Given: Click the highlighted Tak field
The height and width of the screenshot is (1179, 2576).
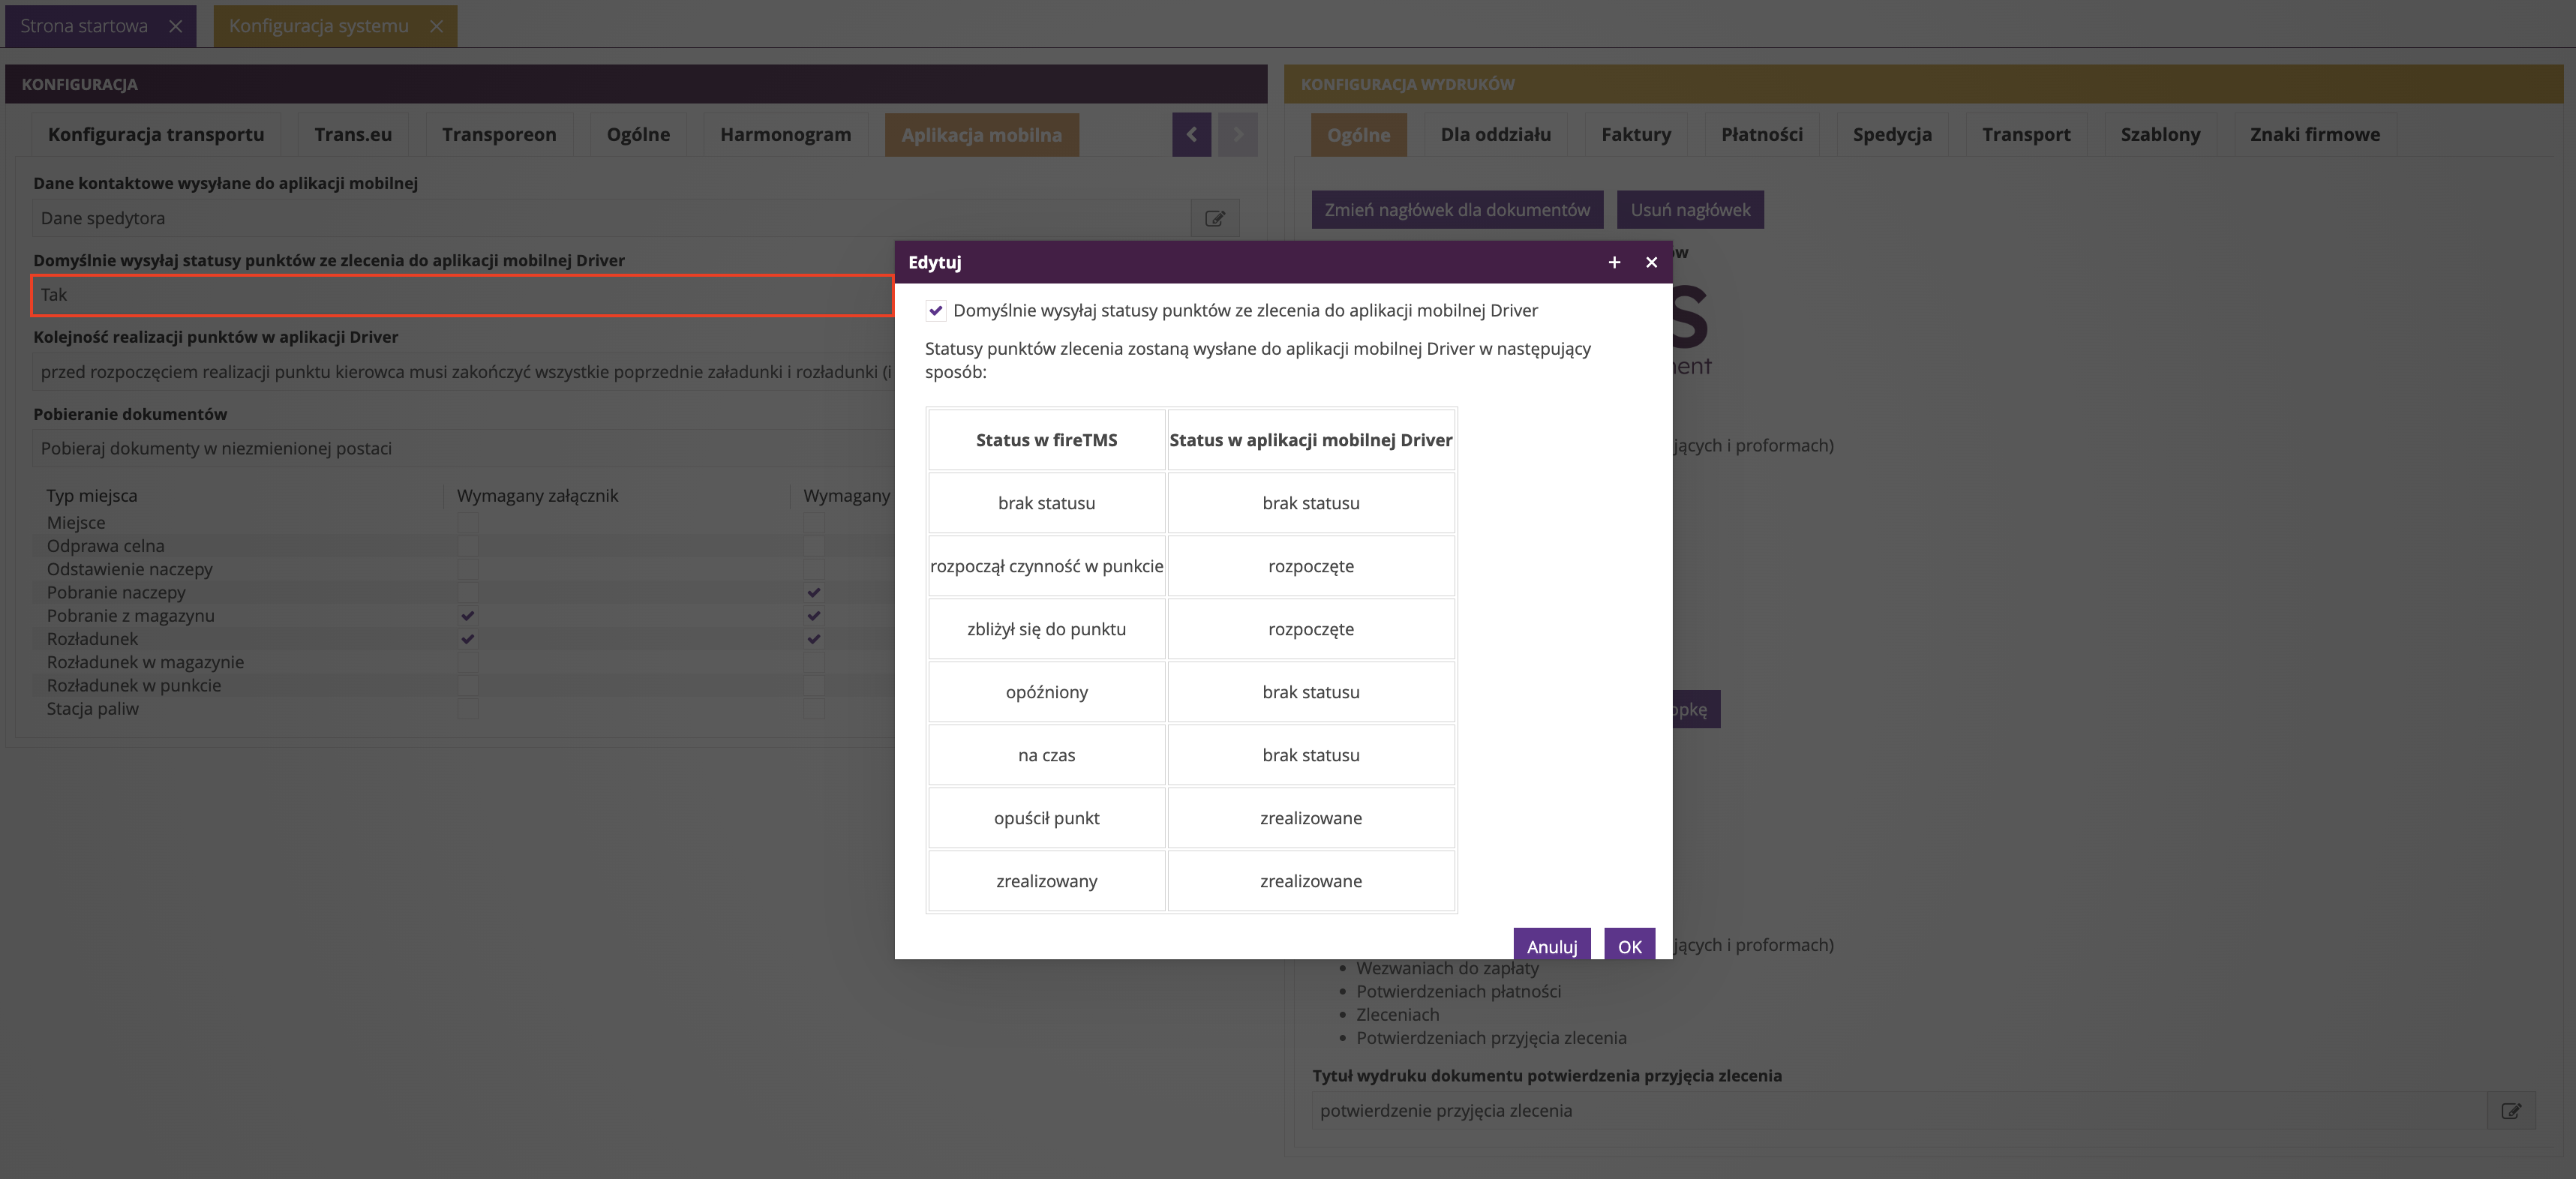Looking at the screenshot, I should [x=460, y=295].
